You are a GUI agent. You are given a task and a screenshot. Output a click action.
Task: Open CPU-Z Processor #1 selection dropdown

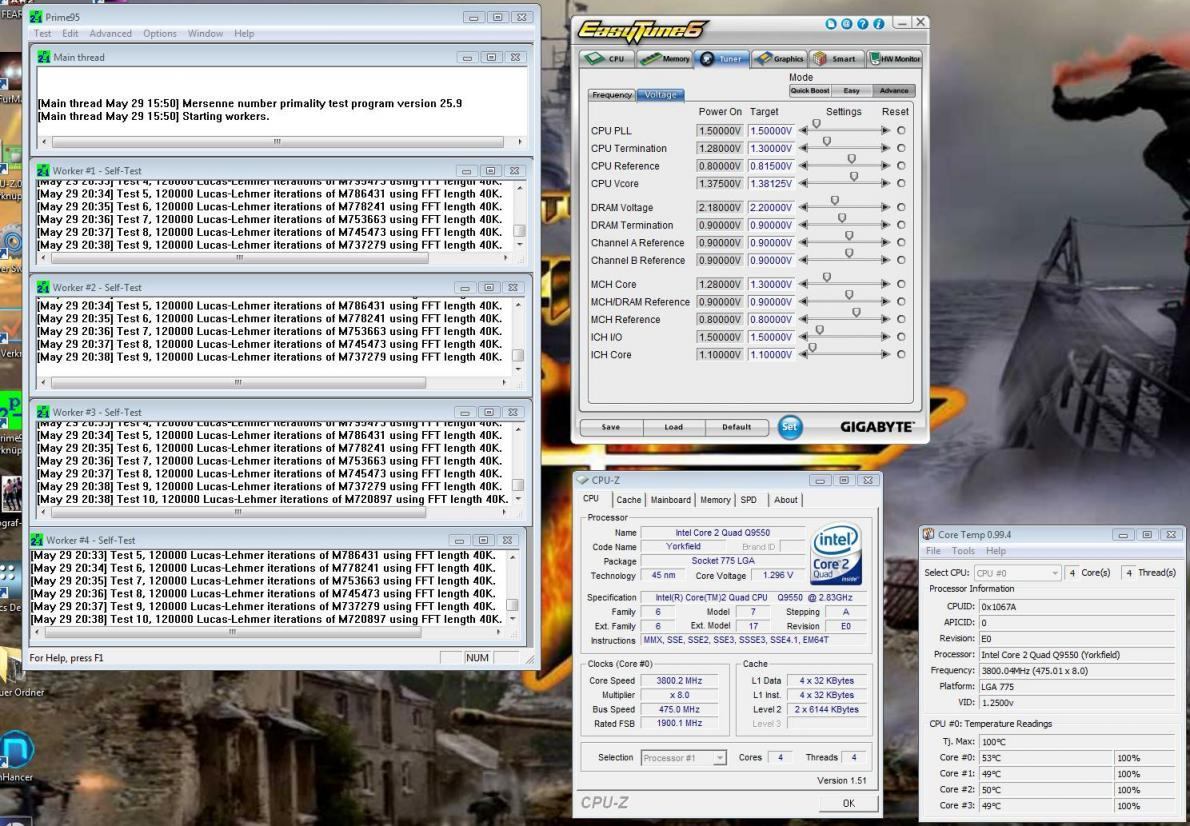684,758
